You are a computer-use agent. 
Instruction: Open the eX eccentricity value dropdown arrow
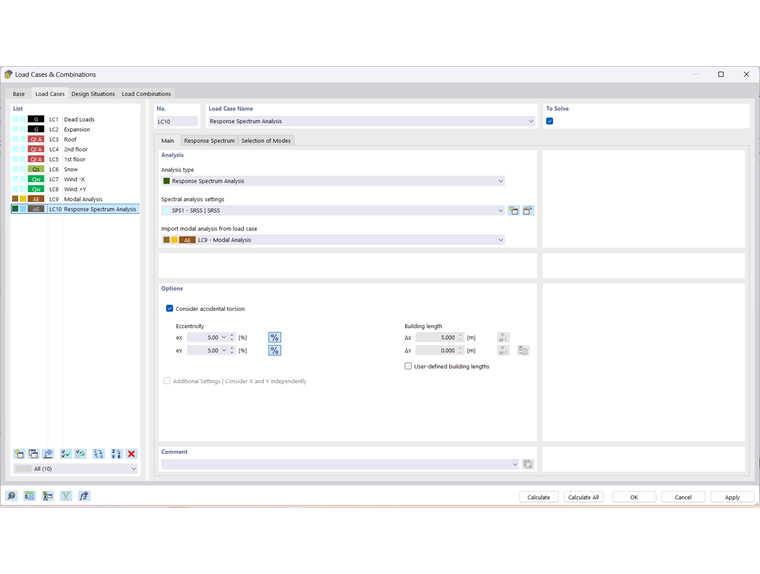[224, 337]
